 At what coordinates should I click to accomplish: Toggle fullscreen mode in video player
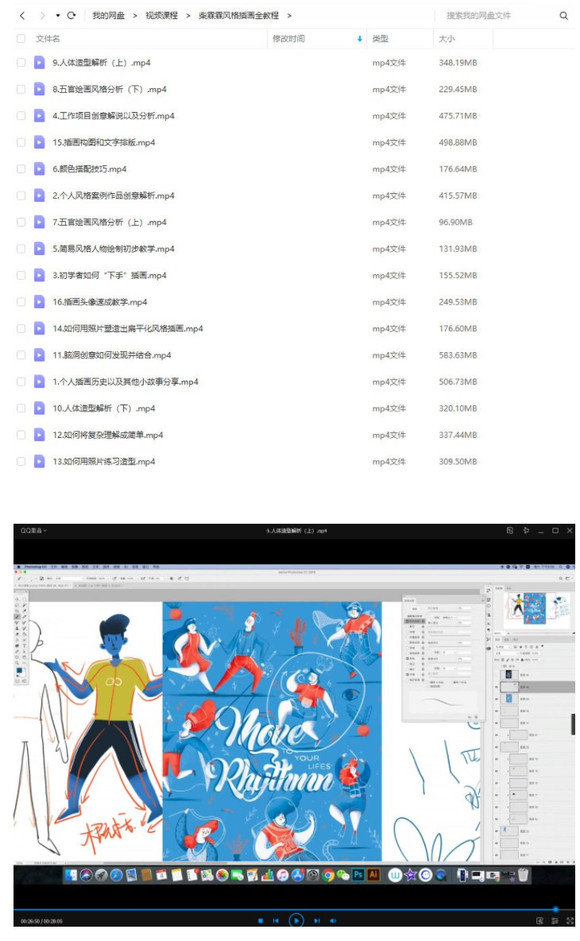click(x=569, y=921)
